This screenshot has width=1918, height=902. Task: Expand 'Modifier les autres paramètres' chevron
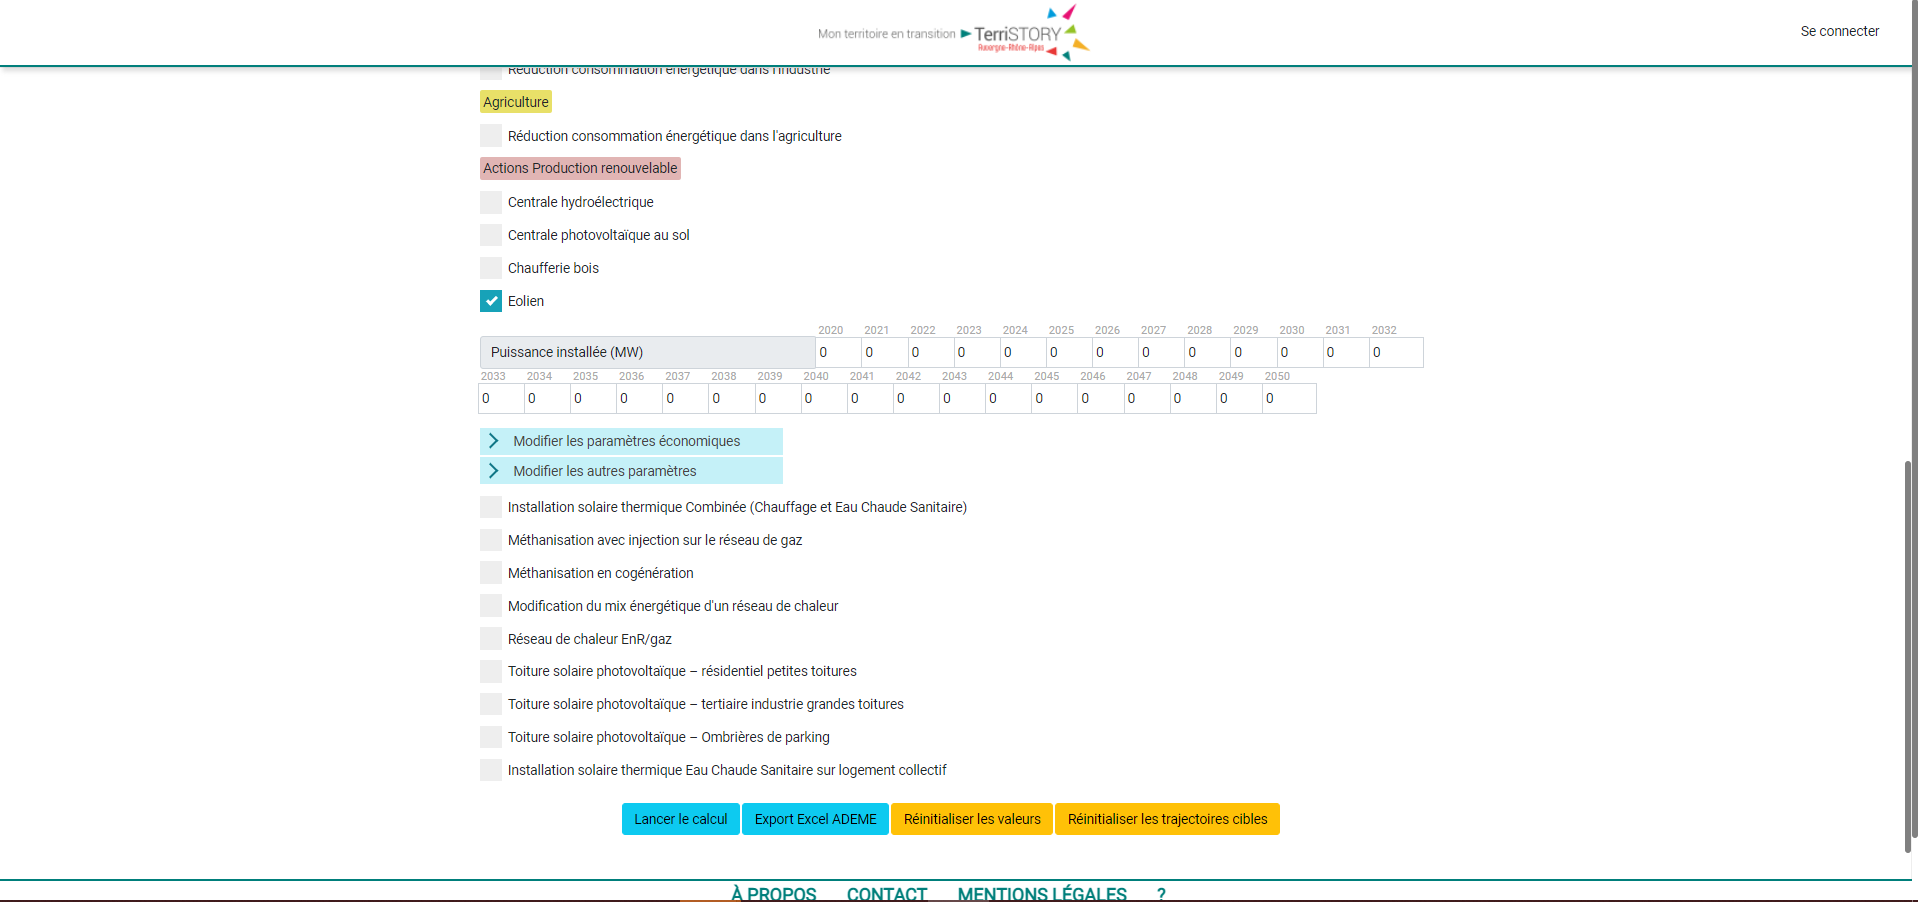(x=494, y=471)
